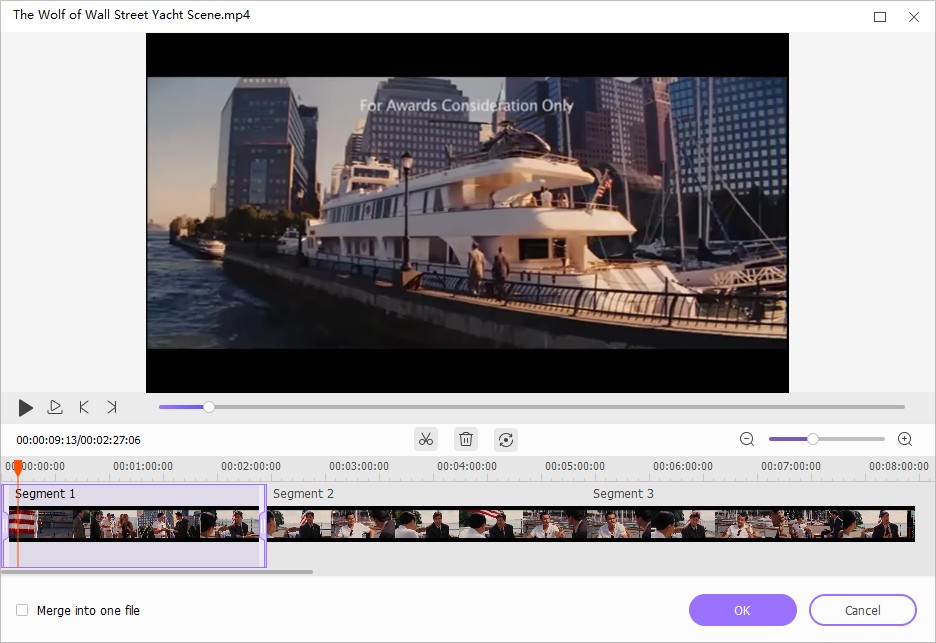Select the segment preview play icon
The height and width of the screenshot is (643, 936).
(x=55, y=407)
